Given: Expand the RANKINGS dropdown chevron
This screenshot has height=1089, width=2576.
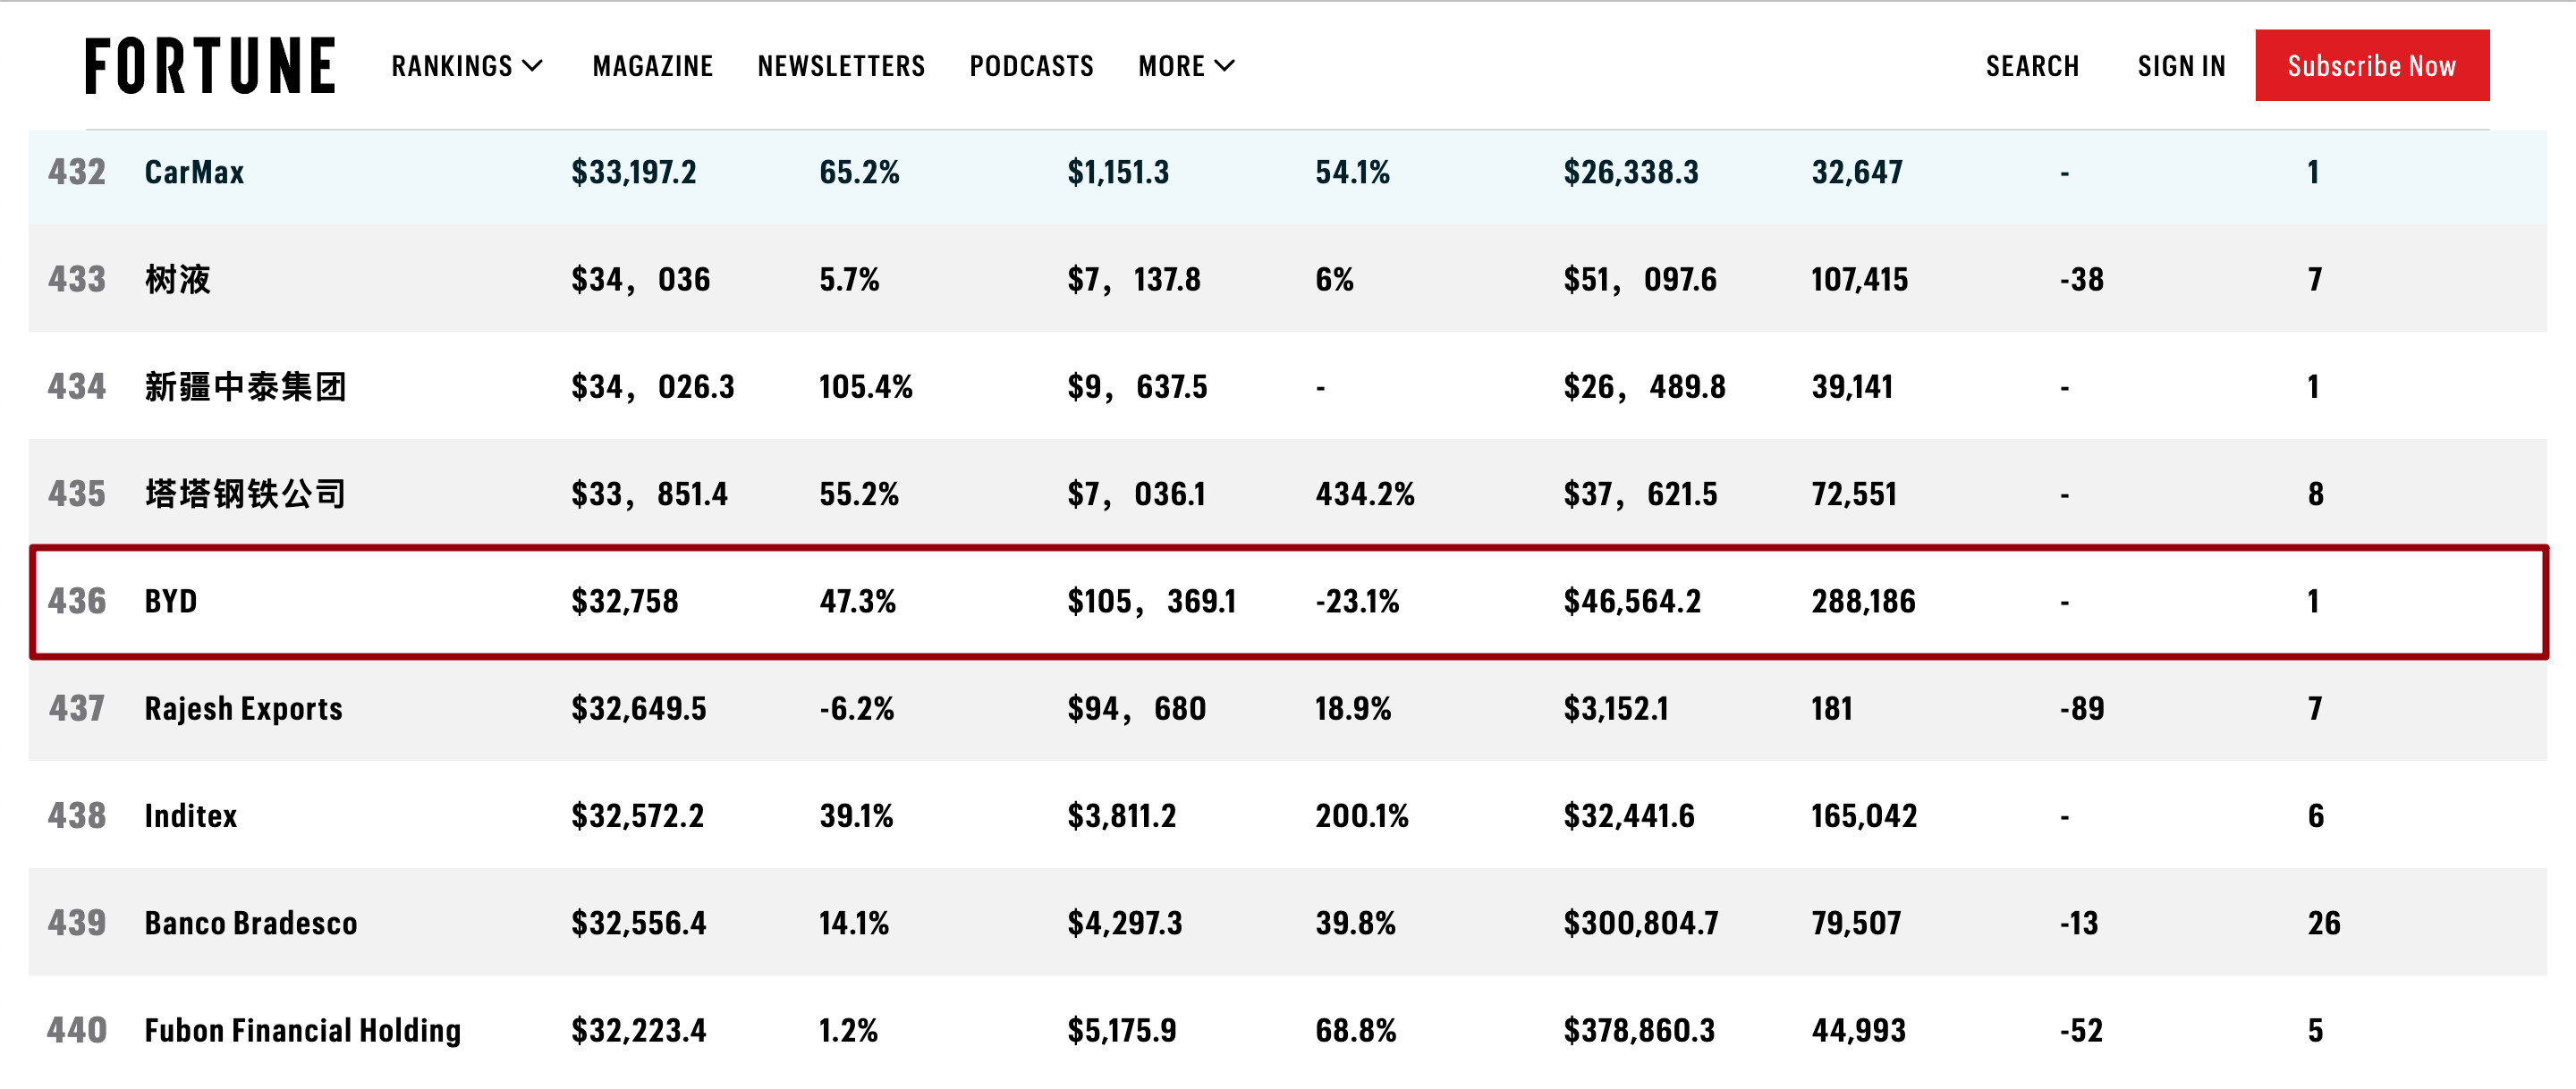Looking at the screenshot, I should [533, 66].
